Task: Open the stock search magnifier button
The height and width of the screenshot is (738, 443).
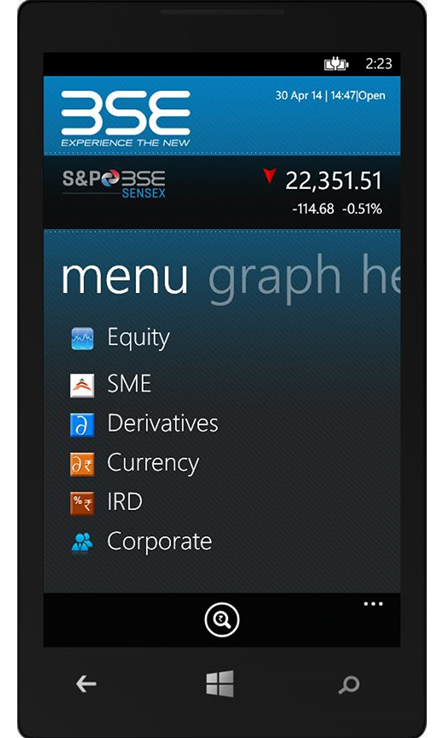Action: [x=222, y=620]
